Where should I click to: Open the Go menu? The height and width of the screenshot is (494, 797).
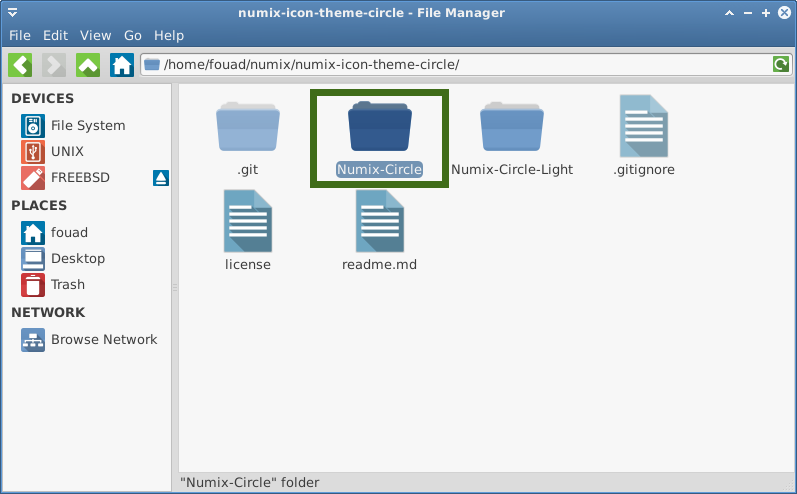pyautogui.click(x=133, y=36)
